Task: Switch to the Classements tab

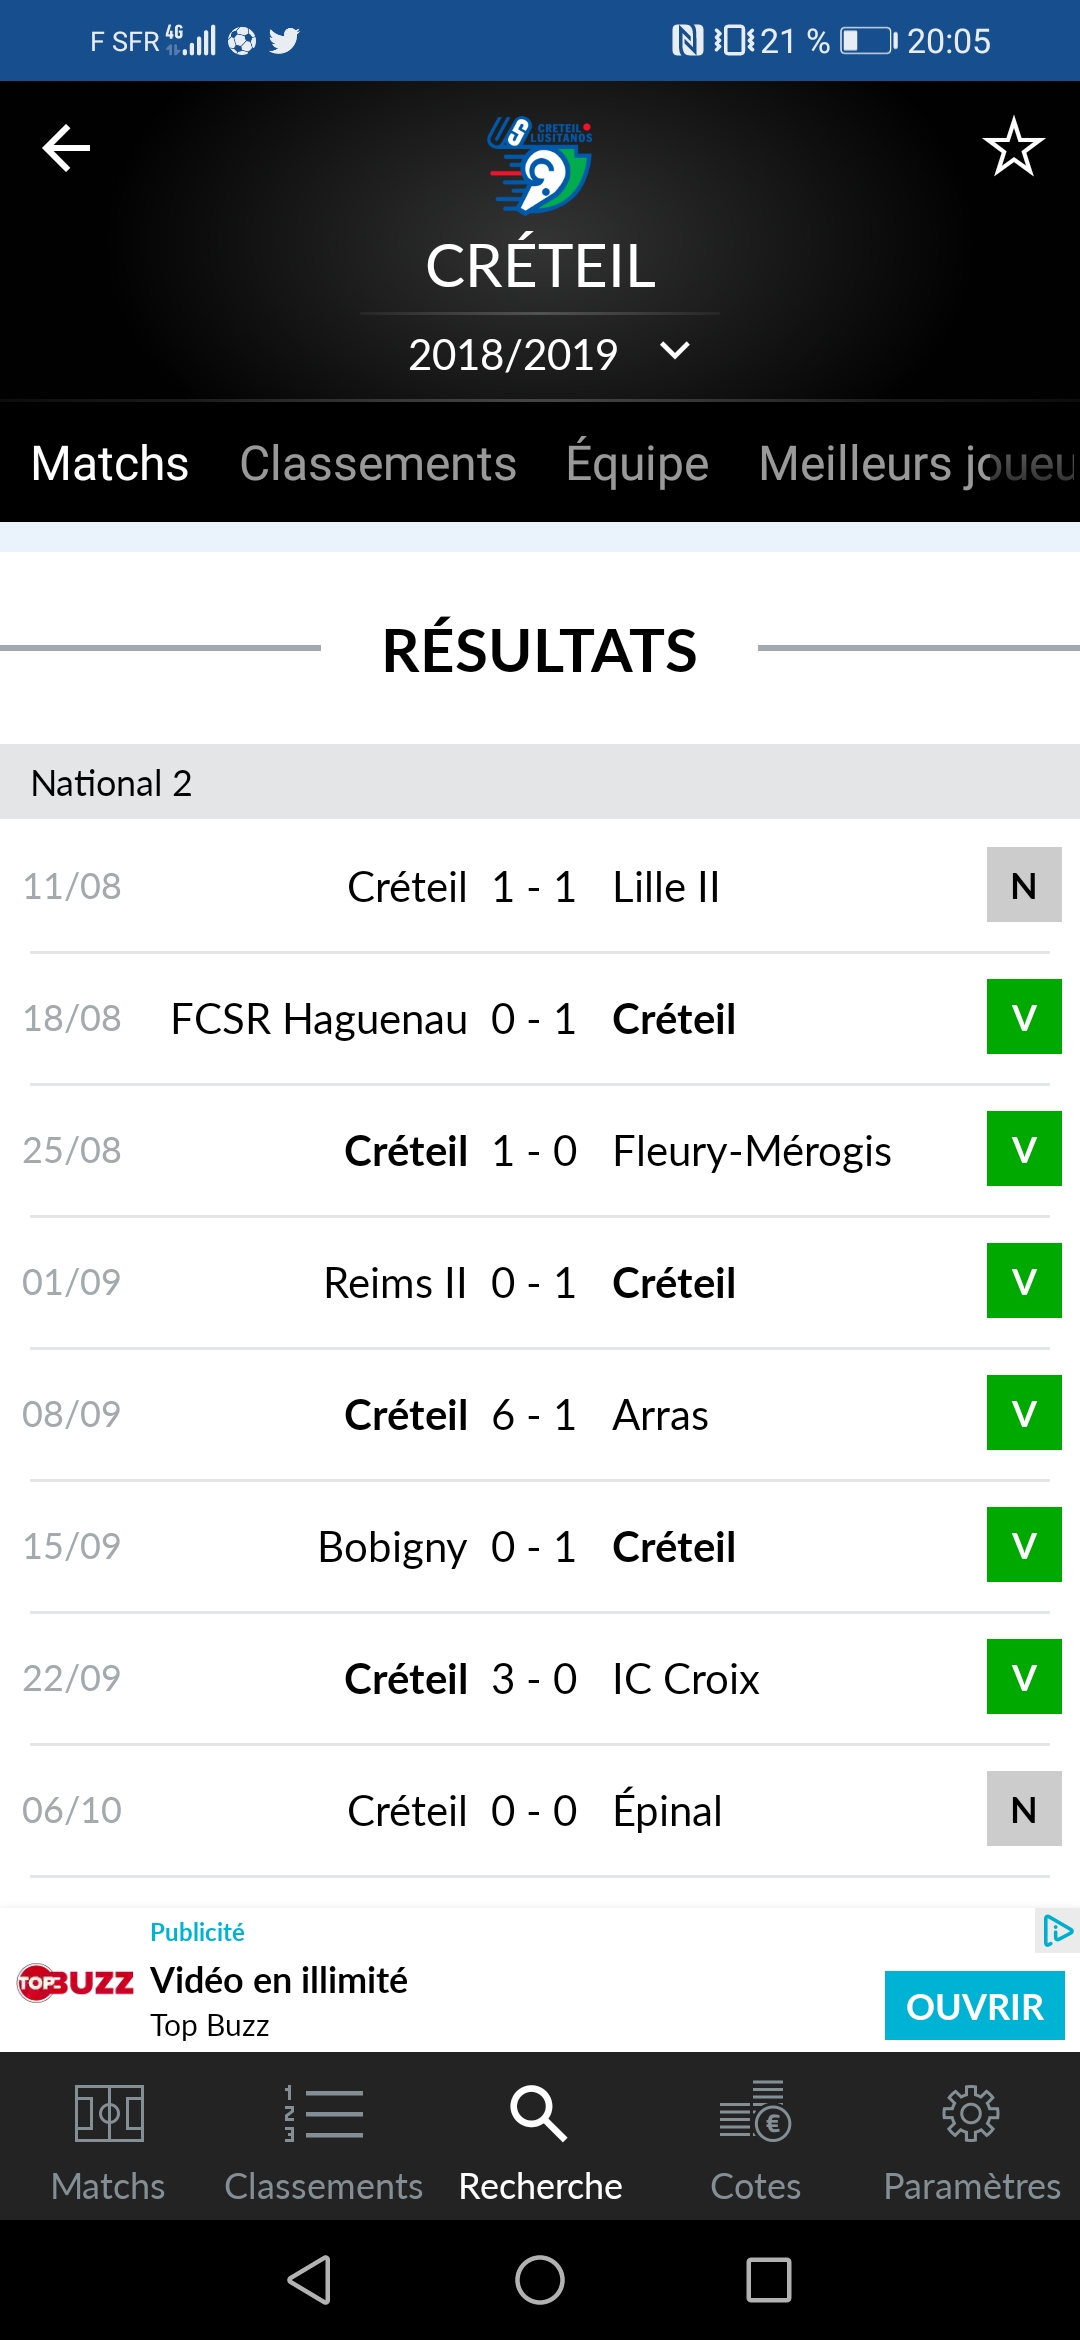Action: (378, 464)
